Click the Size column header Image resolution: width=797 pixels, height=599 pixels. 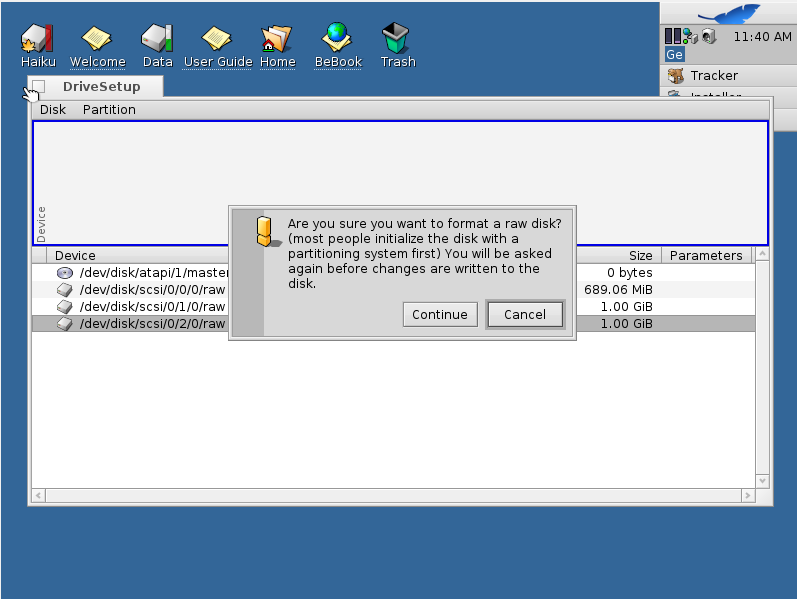click(640, 256)
